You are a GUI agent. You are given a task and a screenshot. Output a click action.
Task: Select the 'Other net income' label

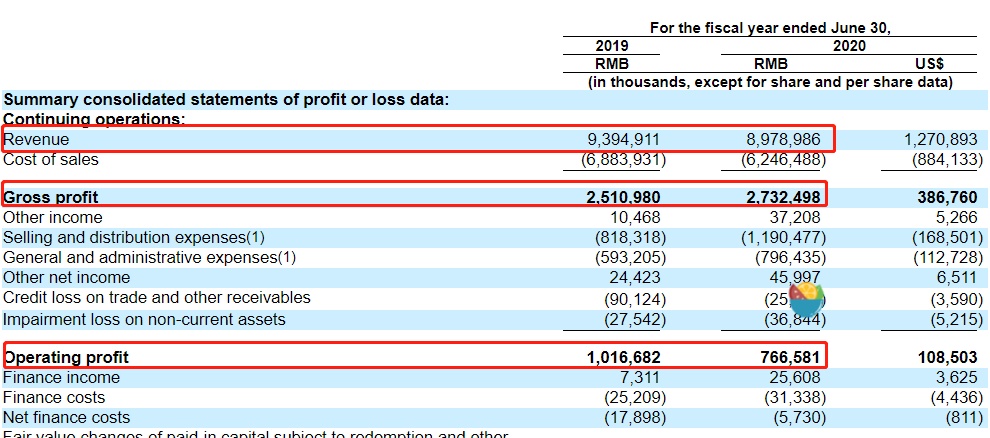[x=66, y=278]
